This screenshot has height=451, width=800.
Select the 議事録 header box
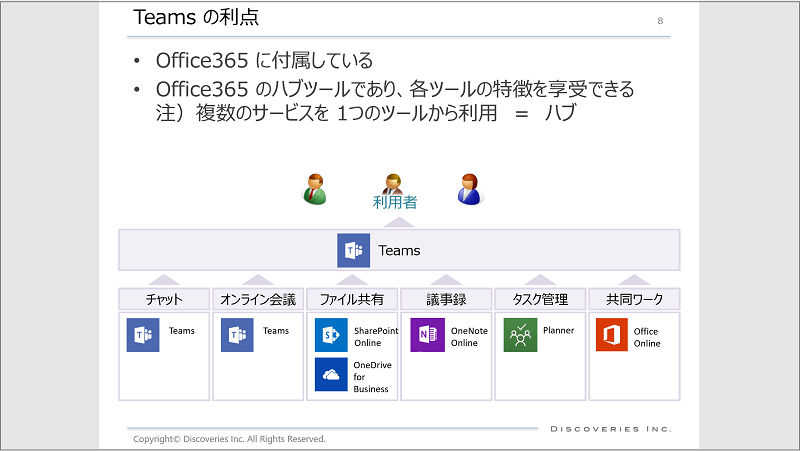point(446,299)
